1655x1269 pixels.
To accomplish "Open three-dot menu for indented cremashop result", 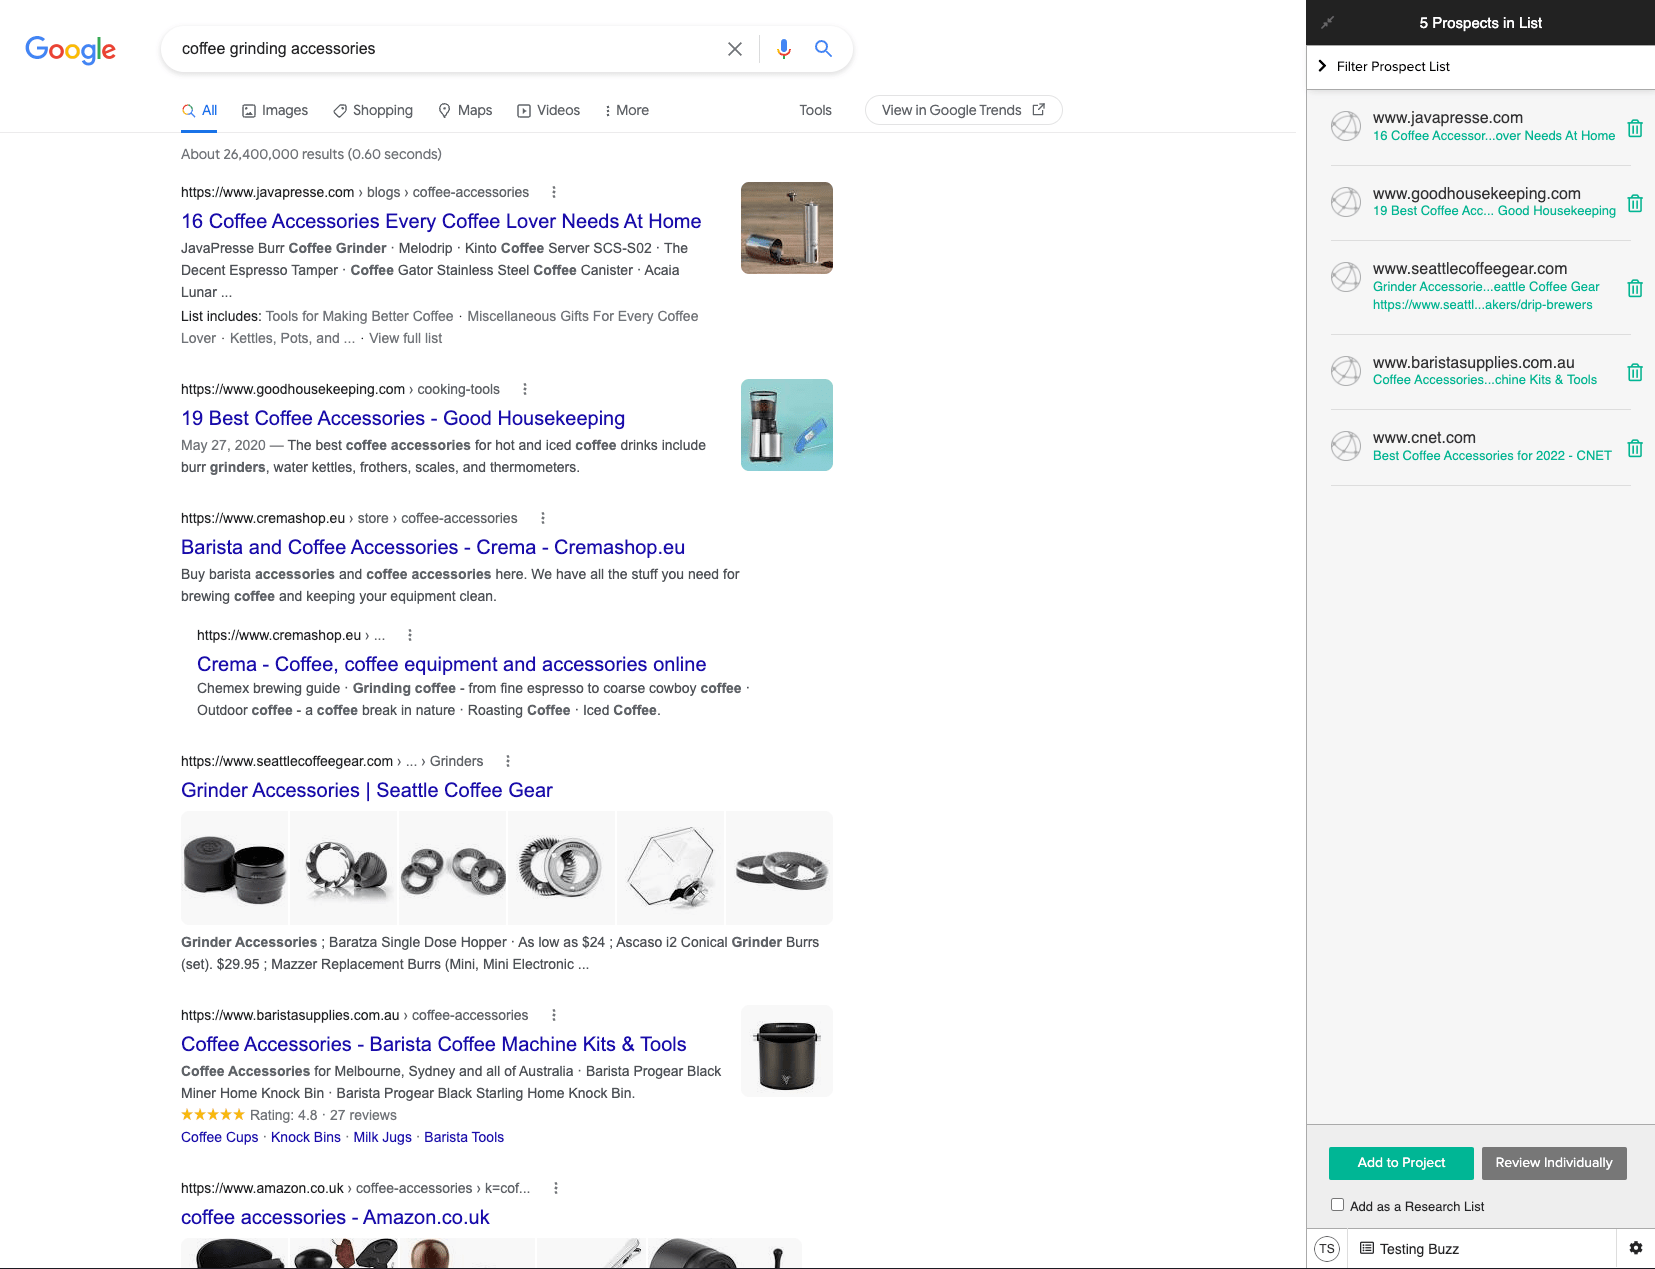I will tap(410, 635).
